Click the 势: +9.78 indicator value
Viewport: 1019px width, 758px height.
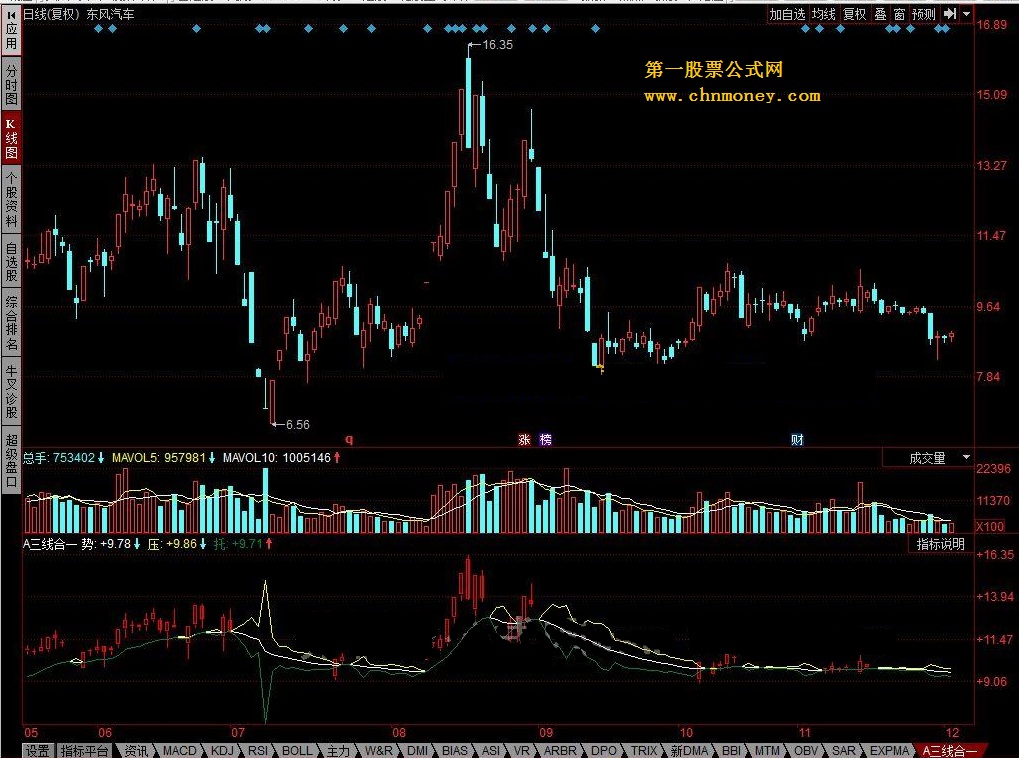(x=106, y=543)
